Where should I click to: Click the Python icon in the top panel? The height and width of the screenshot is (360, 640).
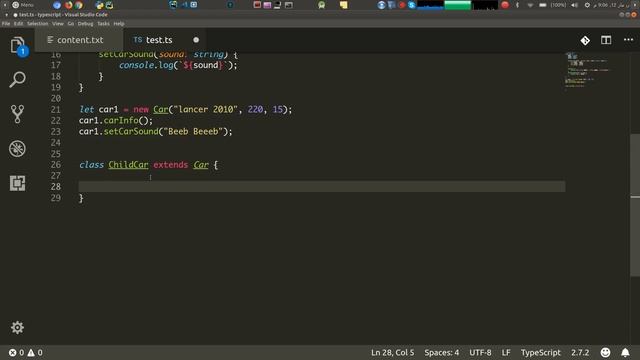pyautogui.click(x=100, y=5)
